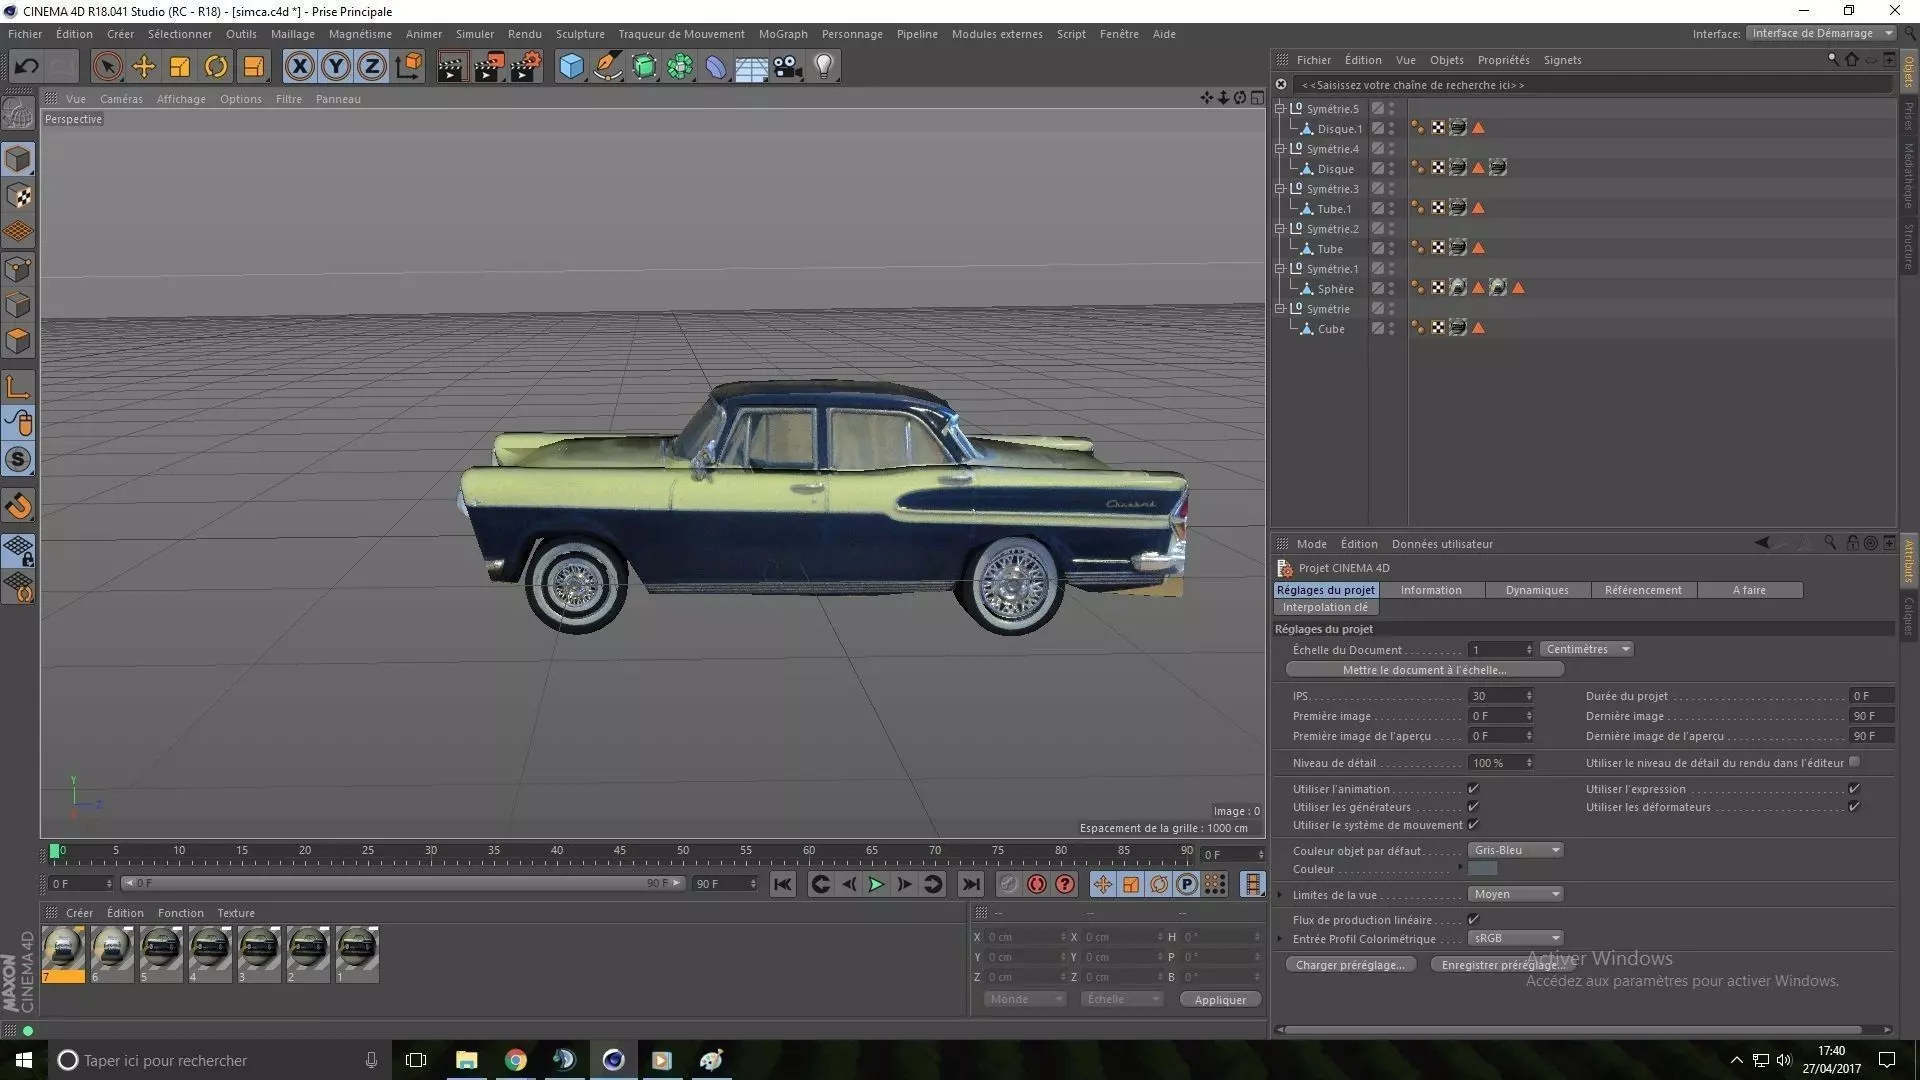Viewport: 1920px width, 1080px height.
Task: Toggle X axis lock icon
Action: coord(299,67)
